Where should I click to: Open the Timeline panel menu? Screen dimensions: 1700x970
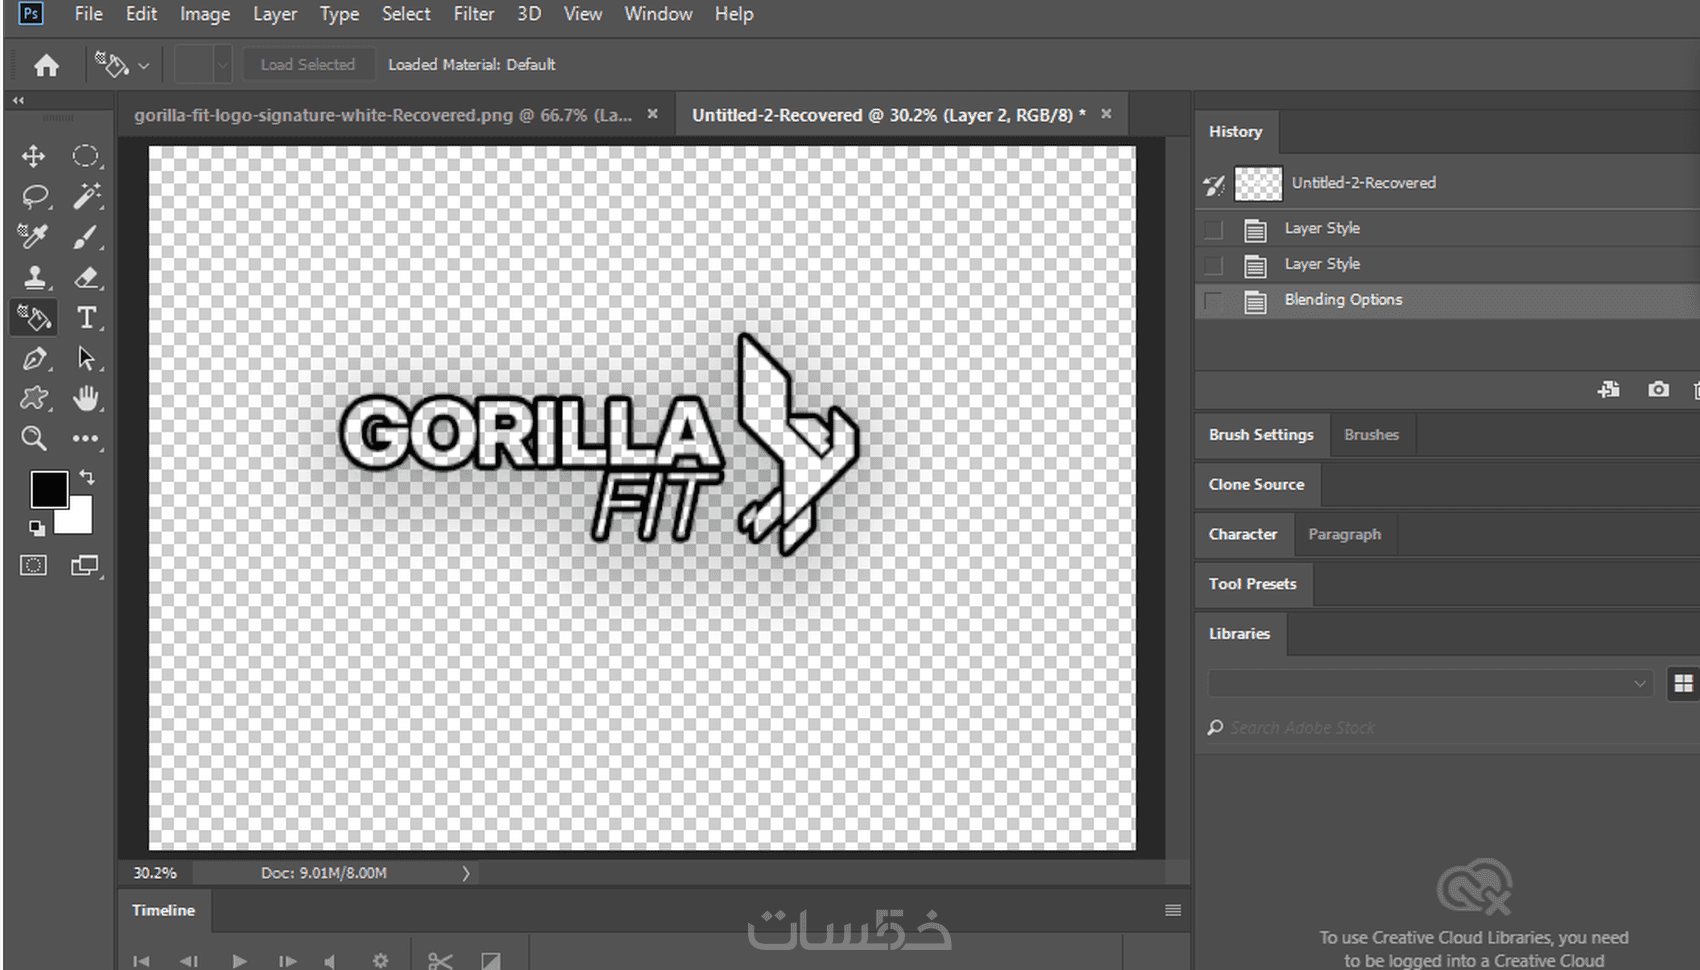tap(1173, 910)
